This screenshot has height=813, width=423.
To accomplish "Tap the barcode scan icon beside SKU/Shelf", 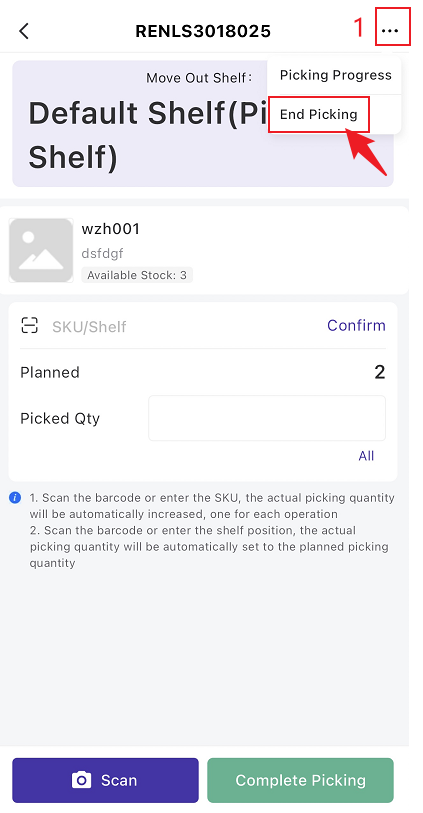I will click(x=30, y=326).
